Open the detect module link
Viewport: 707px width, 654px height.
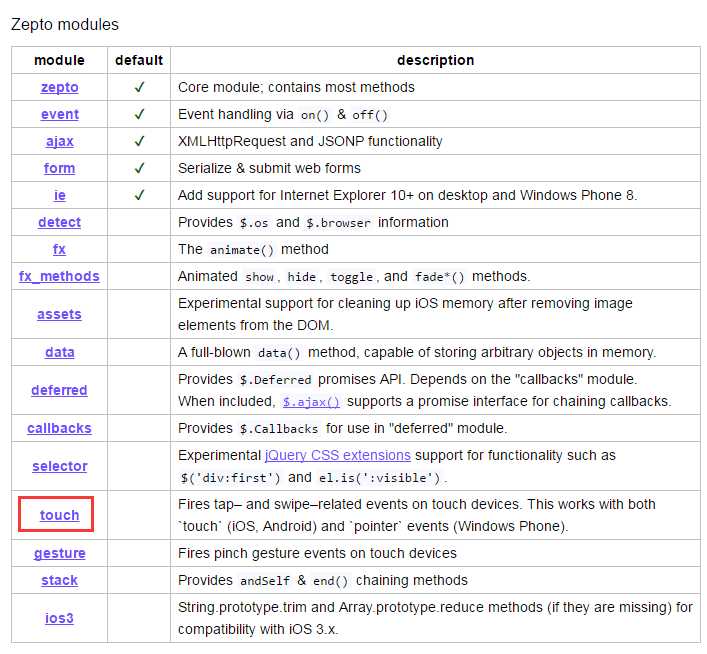point(60,222)
